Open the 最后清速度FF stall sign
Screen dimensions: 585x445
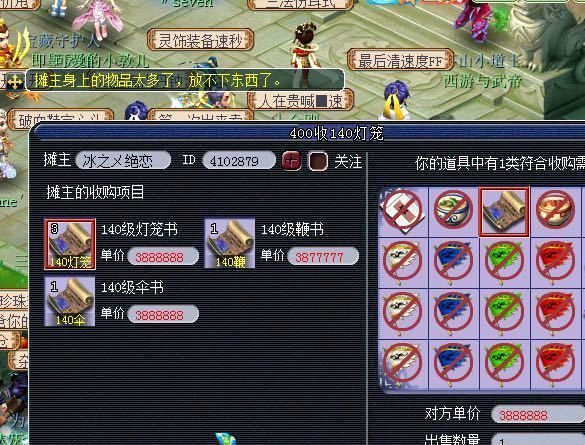(x=400, y=60)
